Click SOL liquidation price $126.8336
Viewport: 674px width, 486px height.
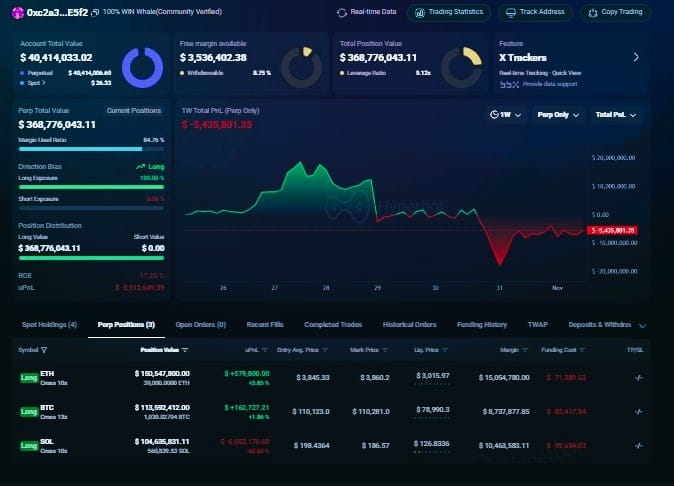[432, 443]
